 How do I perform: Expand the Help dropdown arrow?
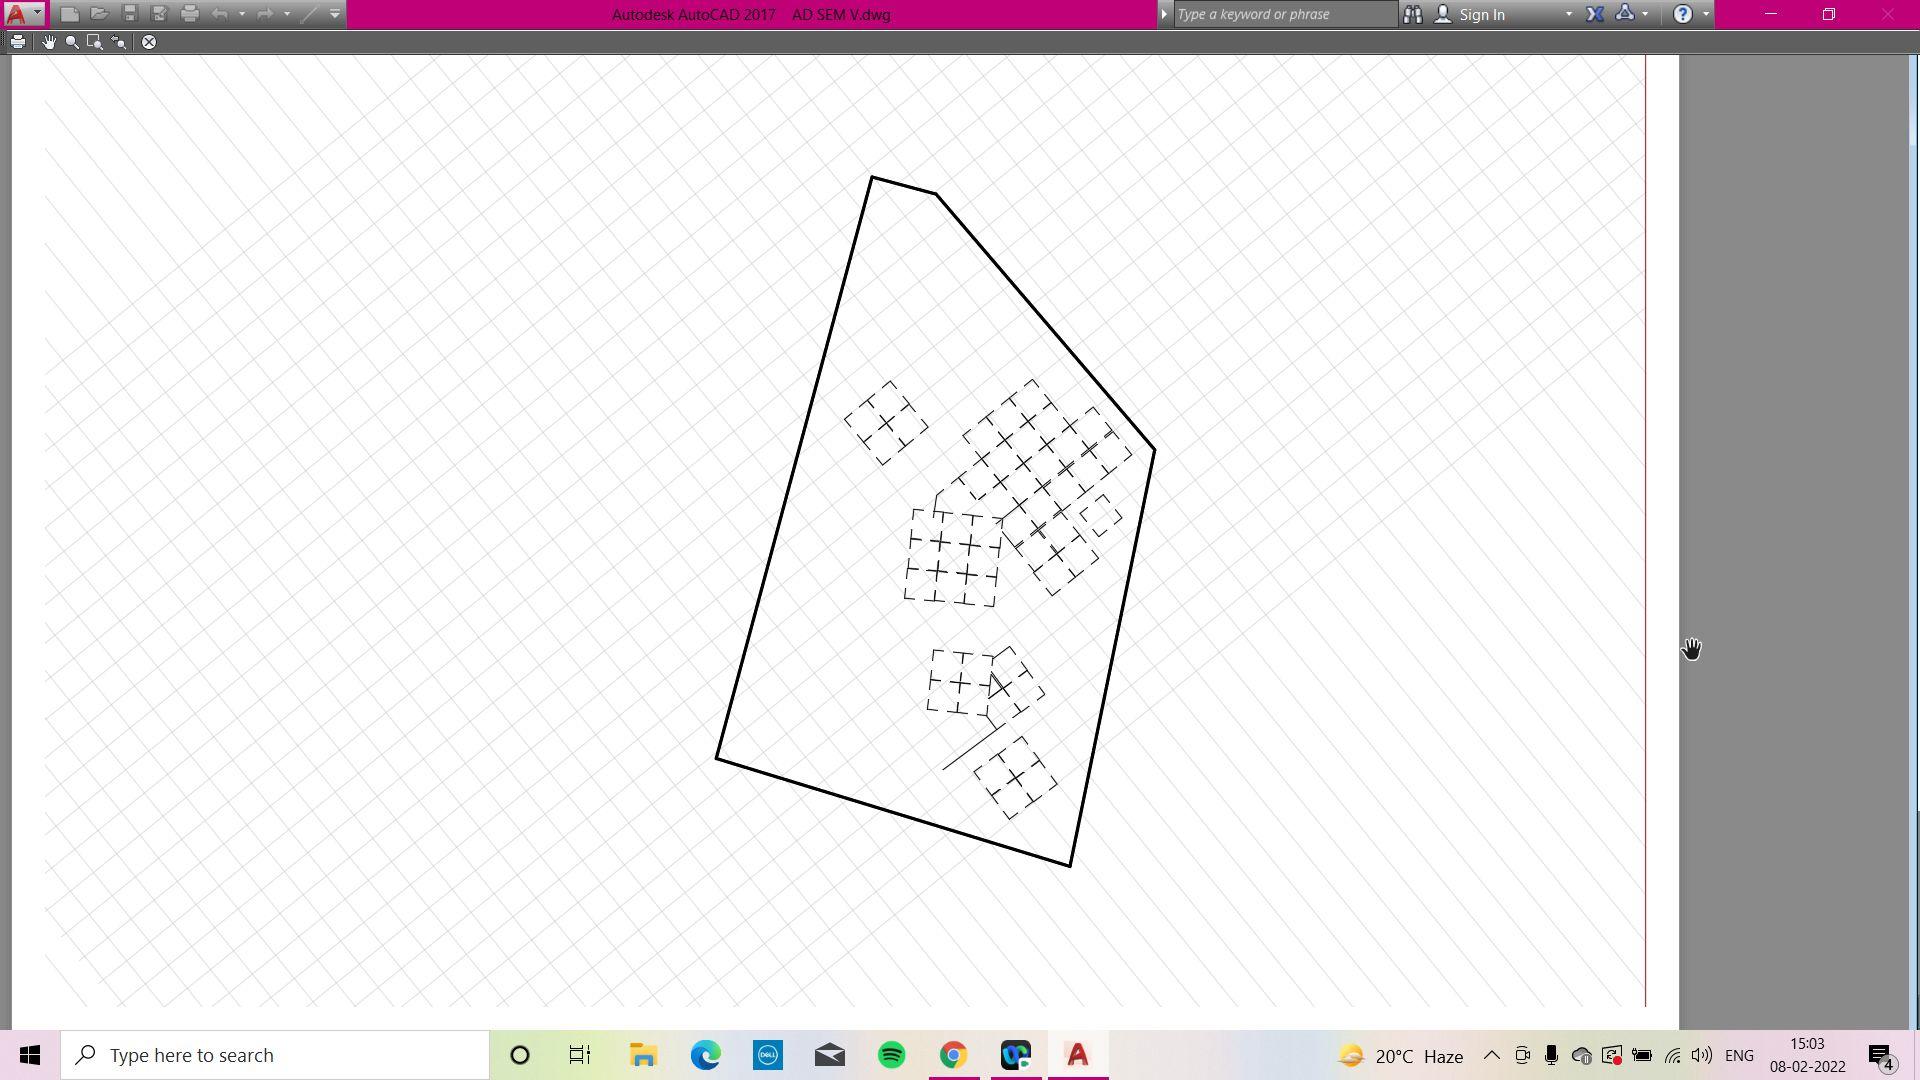tap(1706, 14)
